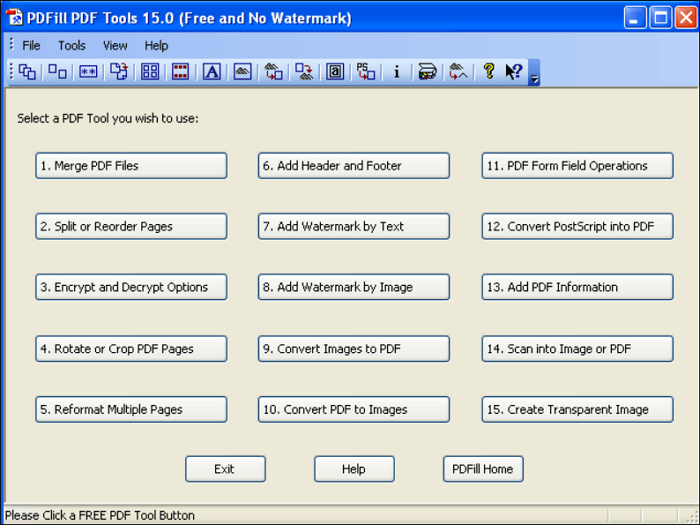Click '1. Merge PDF Files' button

coord(131,166)
